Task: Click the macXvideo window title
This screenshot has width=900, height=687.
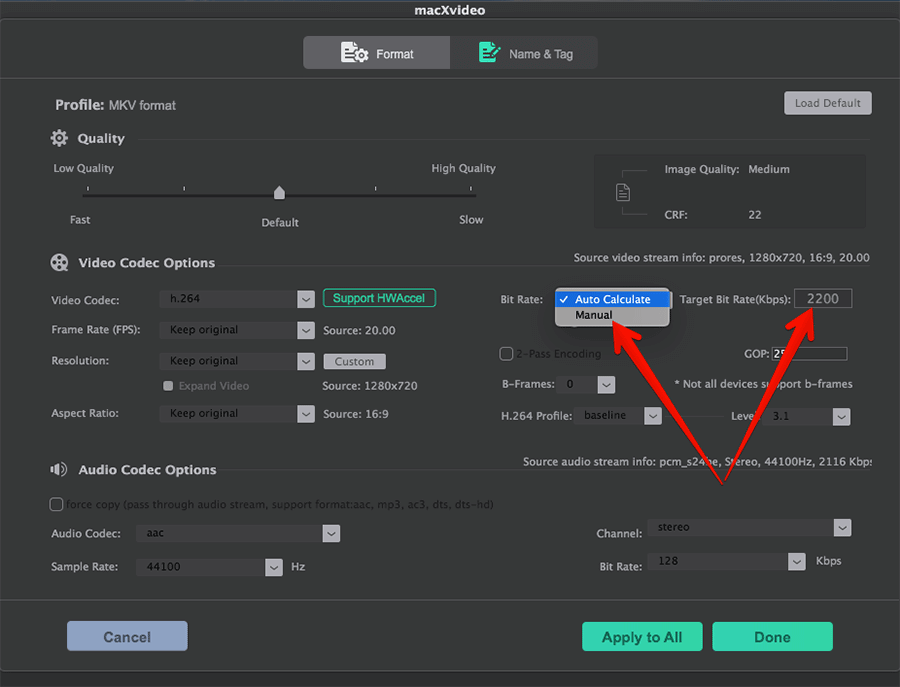Action: coord(450,10)
